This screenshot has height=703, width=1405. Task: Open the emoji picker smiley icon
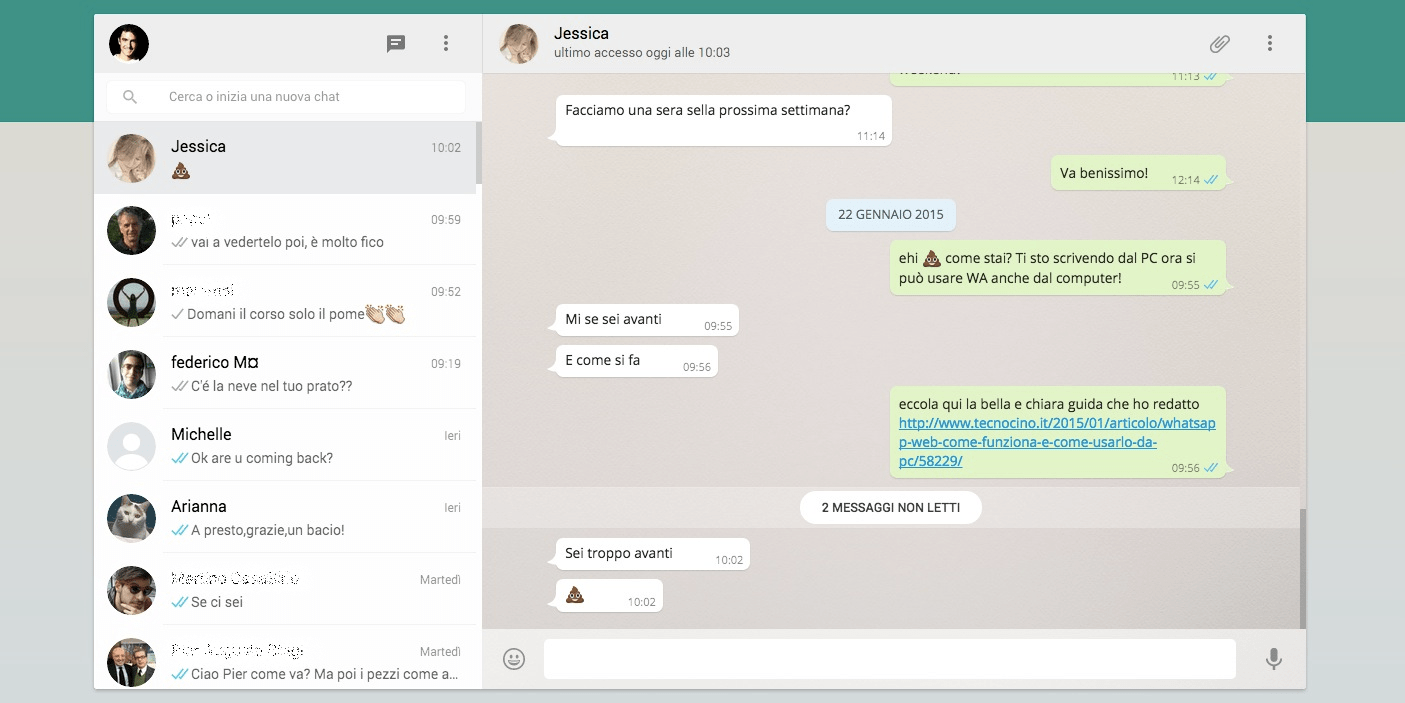tap(514, 659)
